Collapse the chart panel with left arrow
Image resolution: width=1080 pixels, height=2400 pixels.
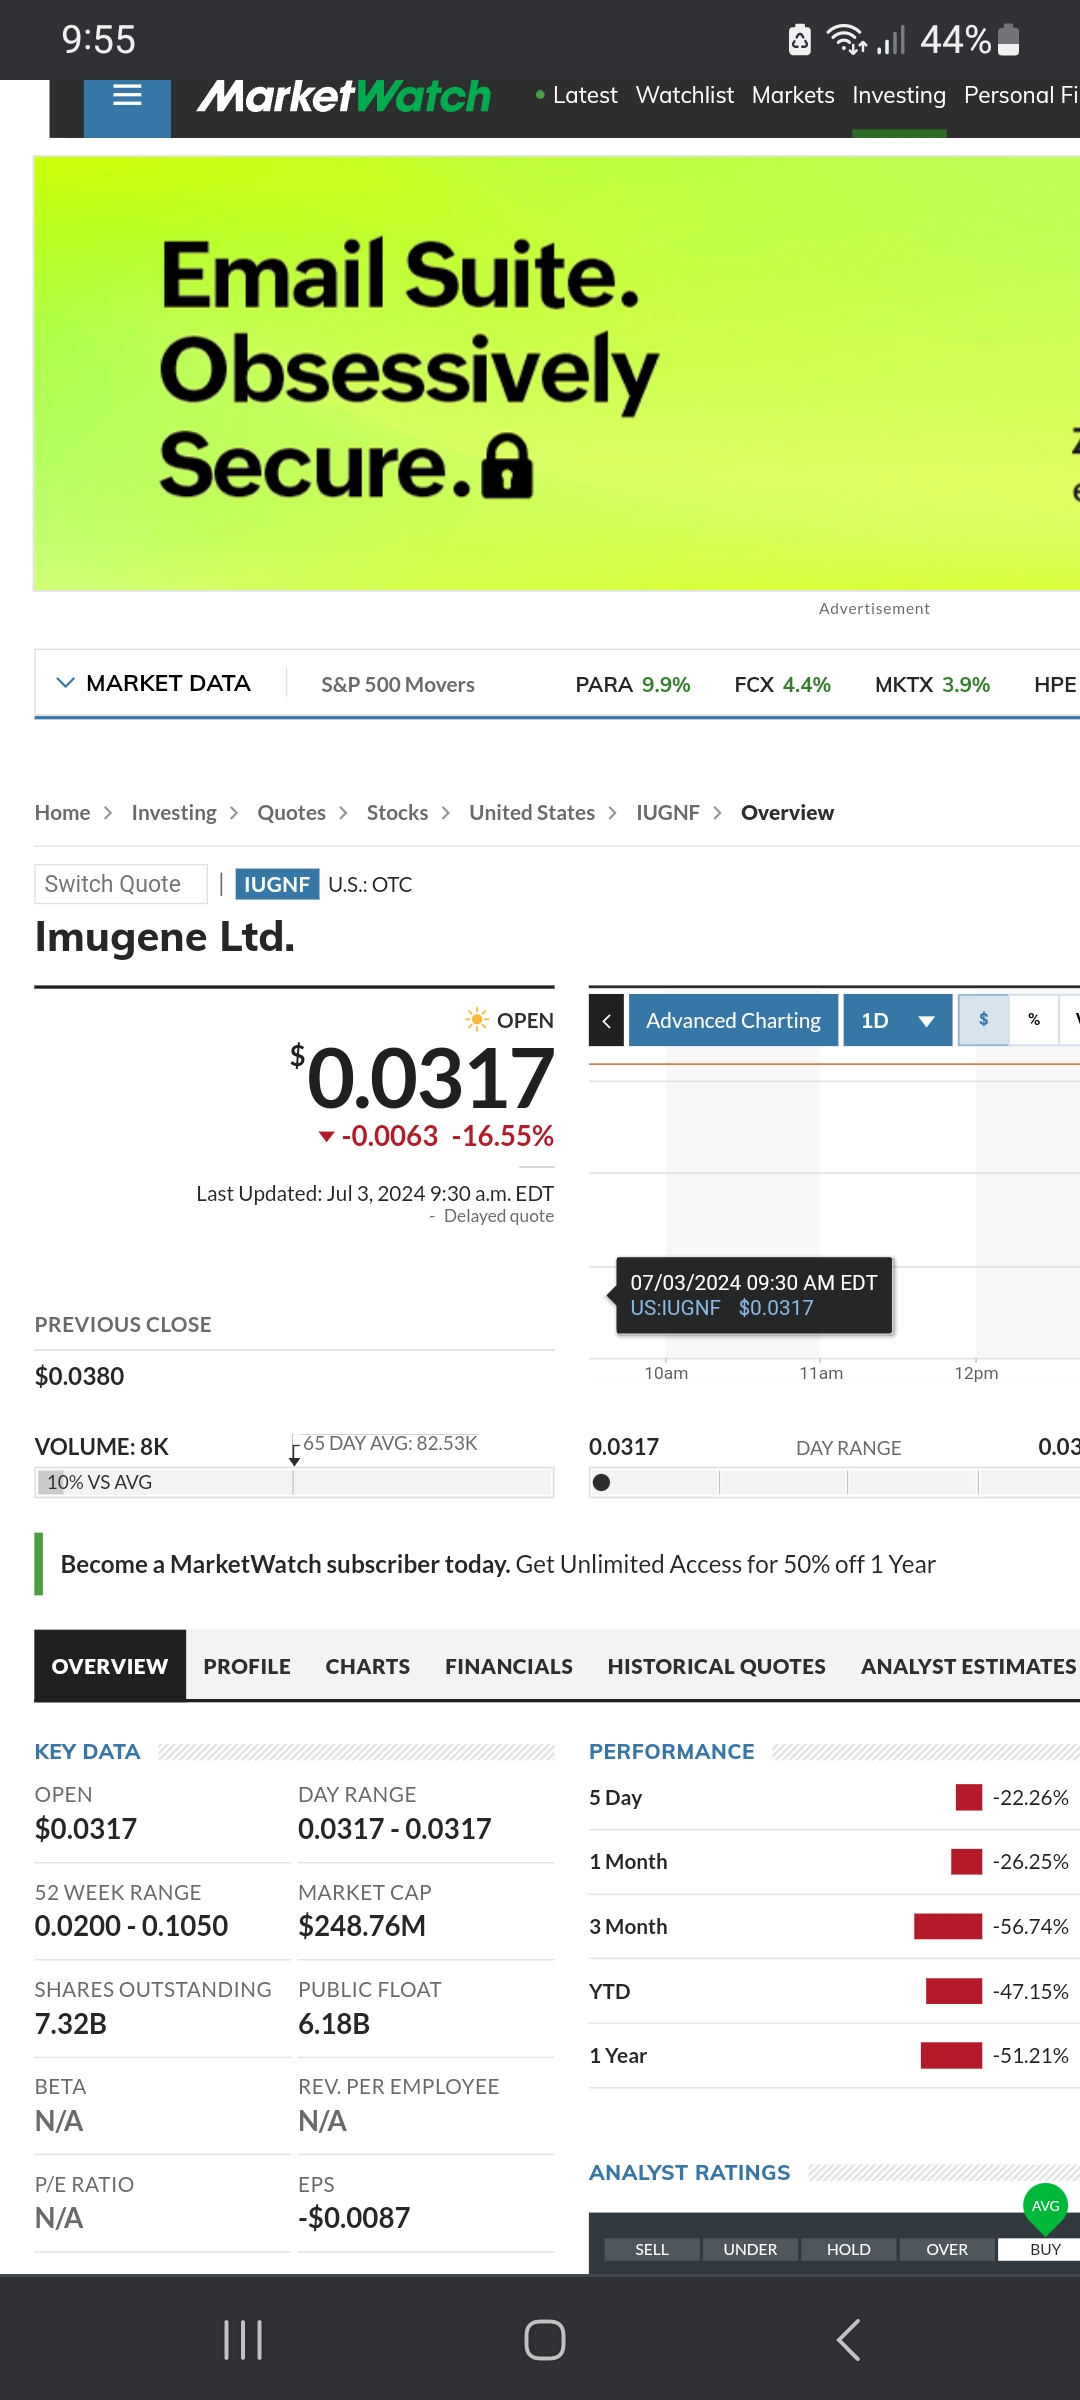pyautogui.click(x=606, y=1020)
